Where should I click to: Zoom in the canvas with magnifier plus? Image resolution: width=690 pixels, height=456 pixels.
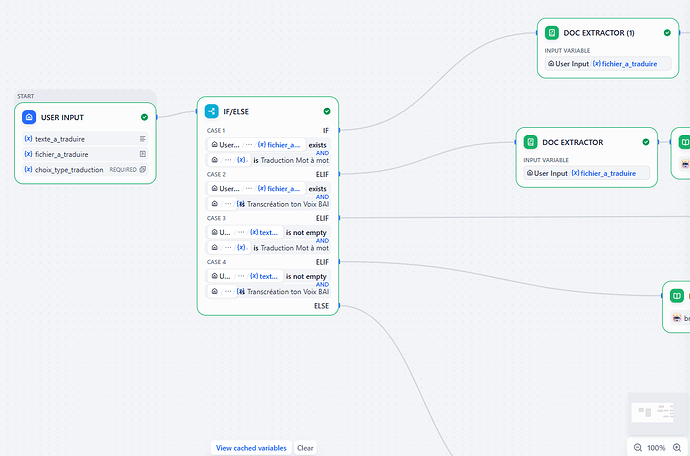[x=677, y=447]
